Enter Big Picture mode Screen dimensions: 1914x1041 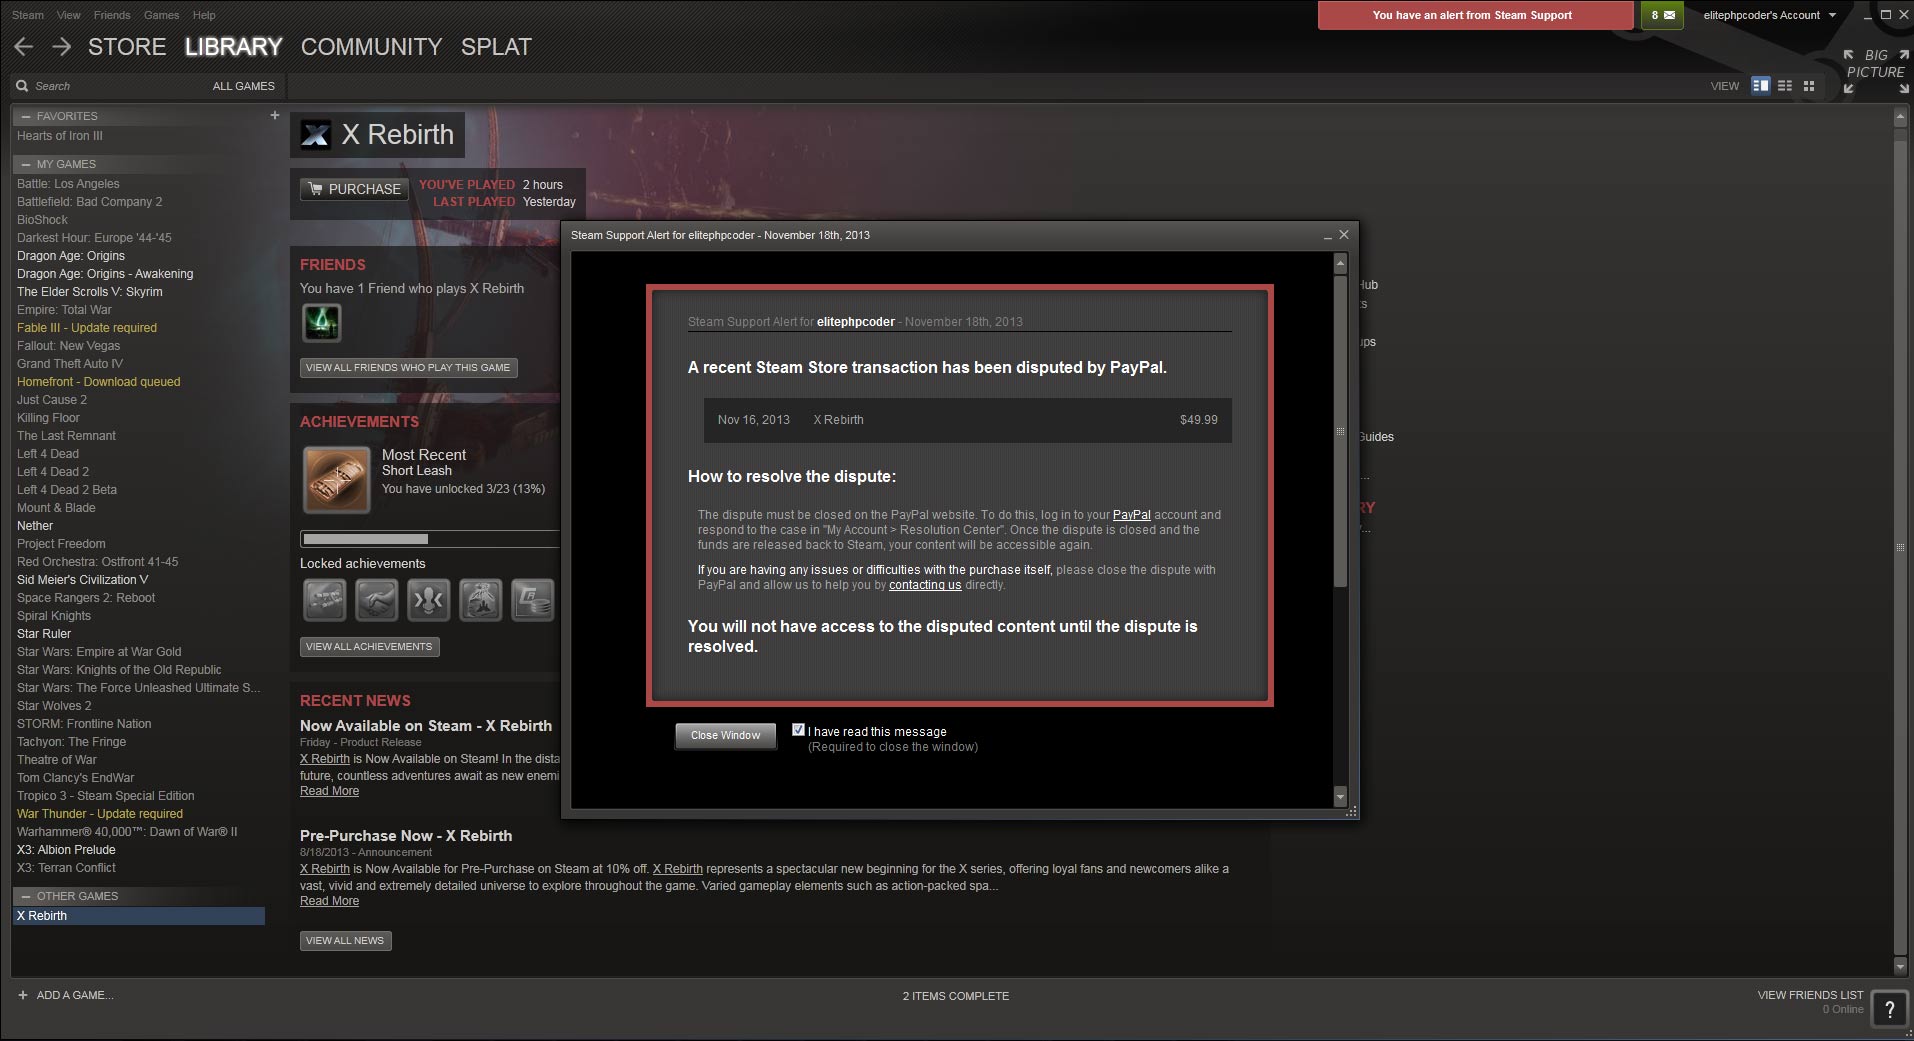[x=1876, y=71]
